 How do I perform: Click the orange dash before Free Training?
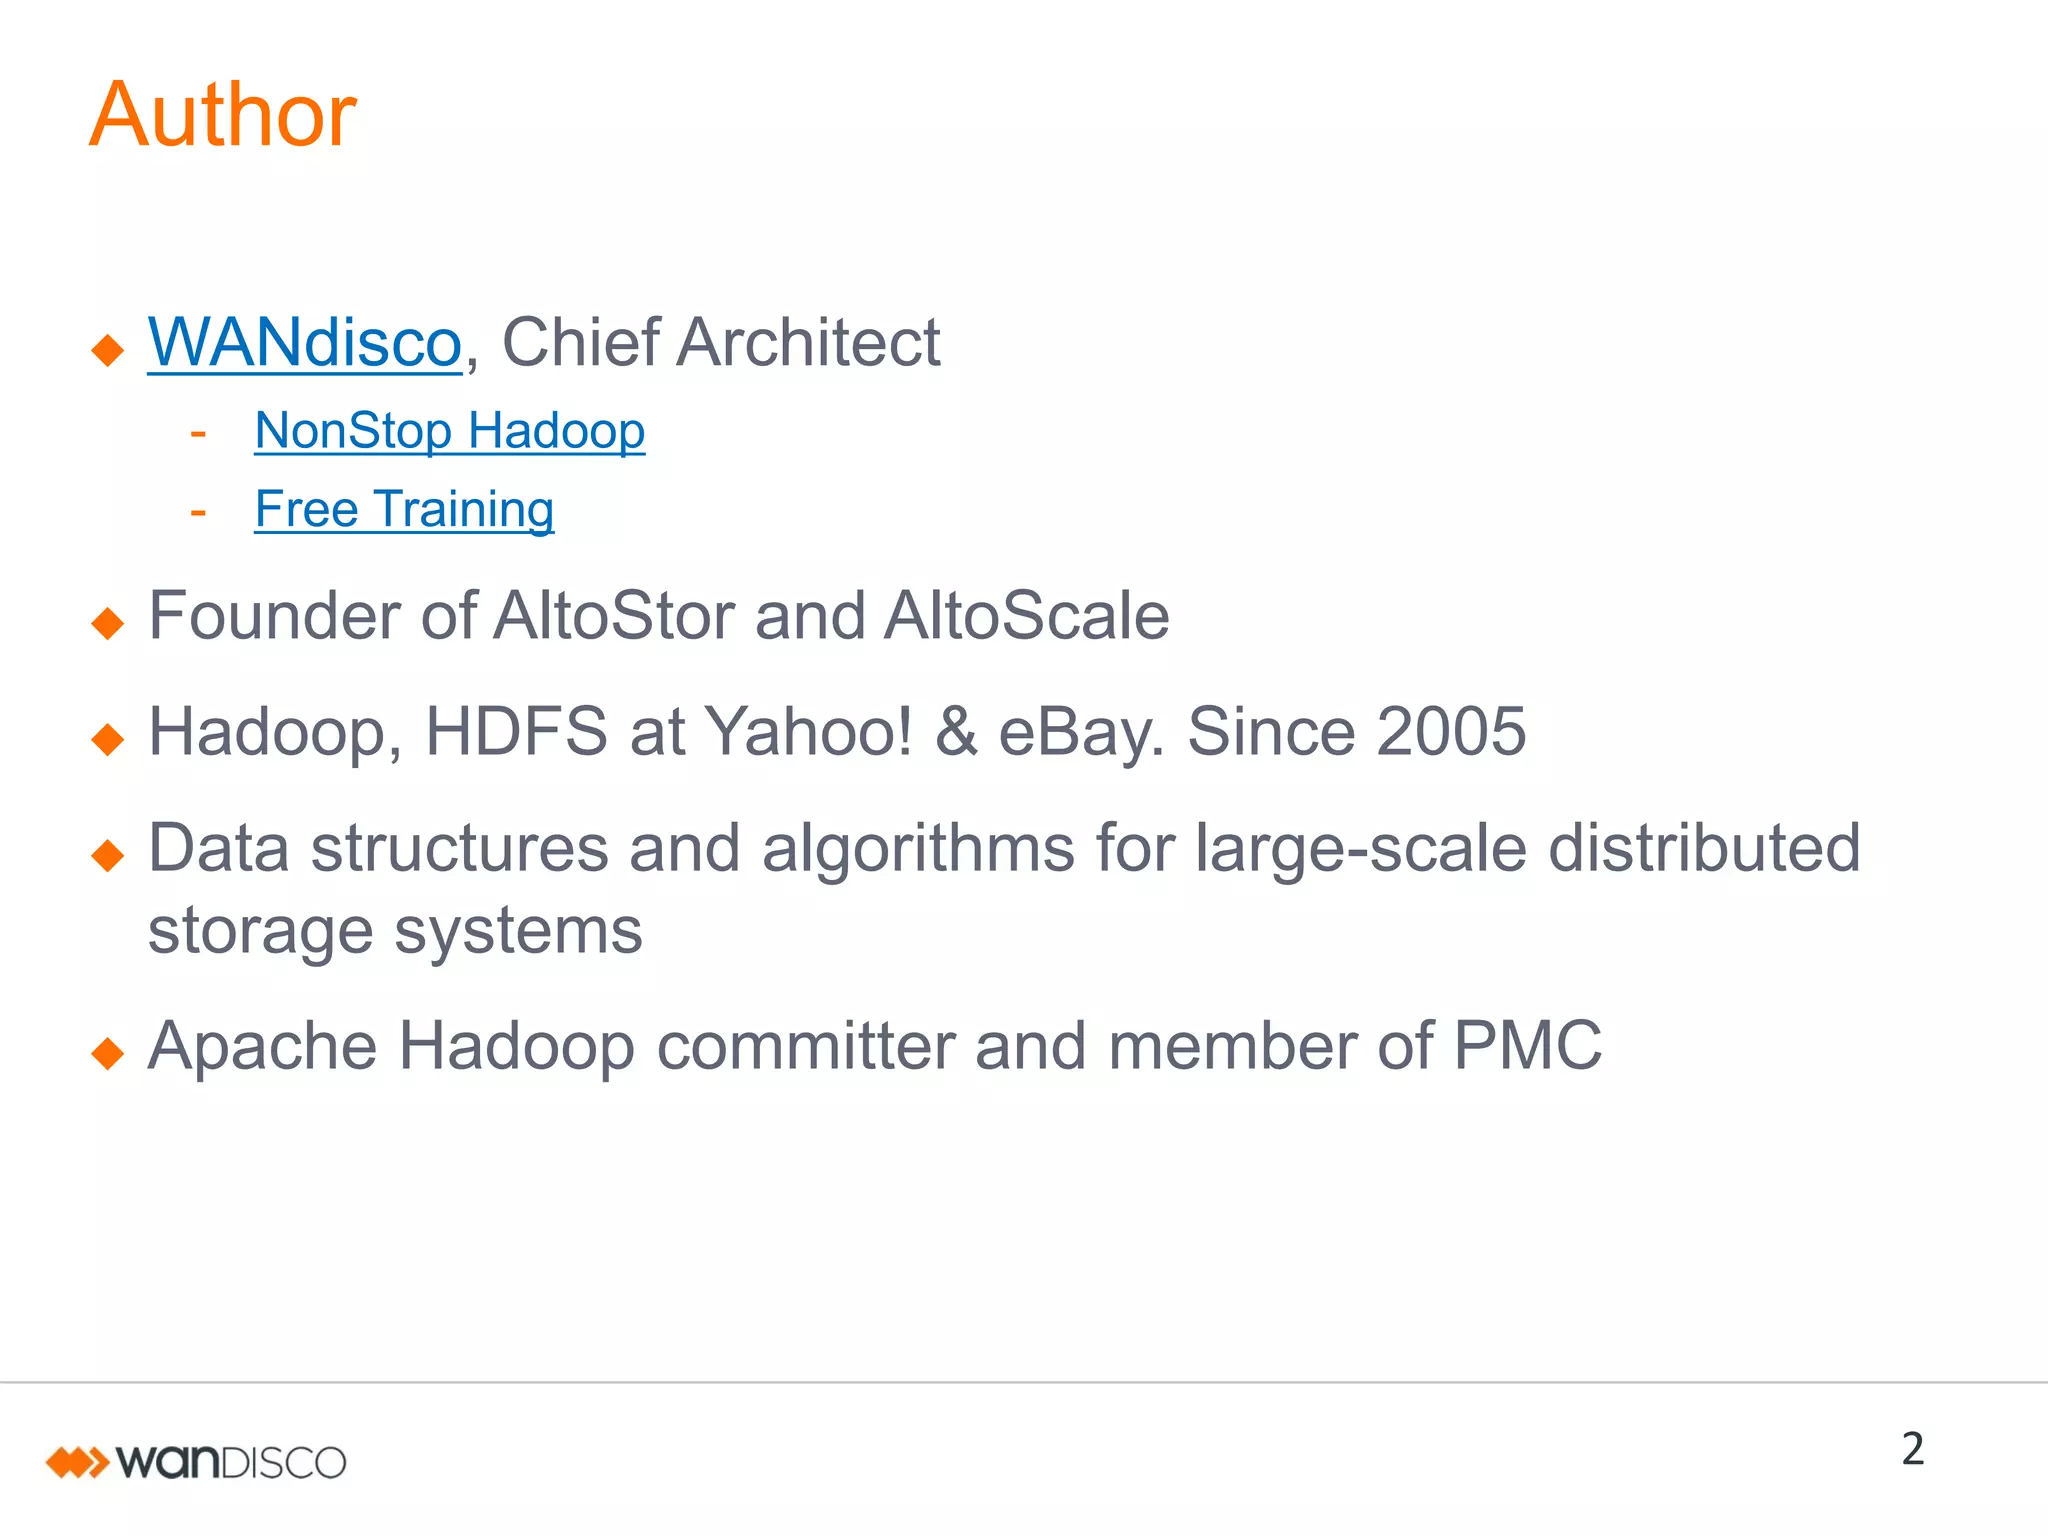point(198,513)
